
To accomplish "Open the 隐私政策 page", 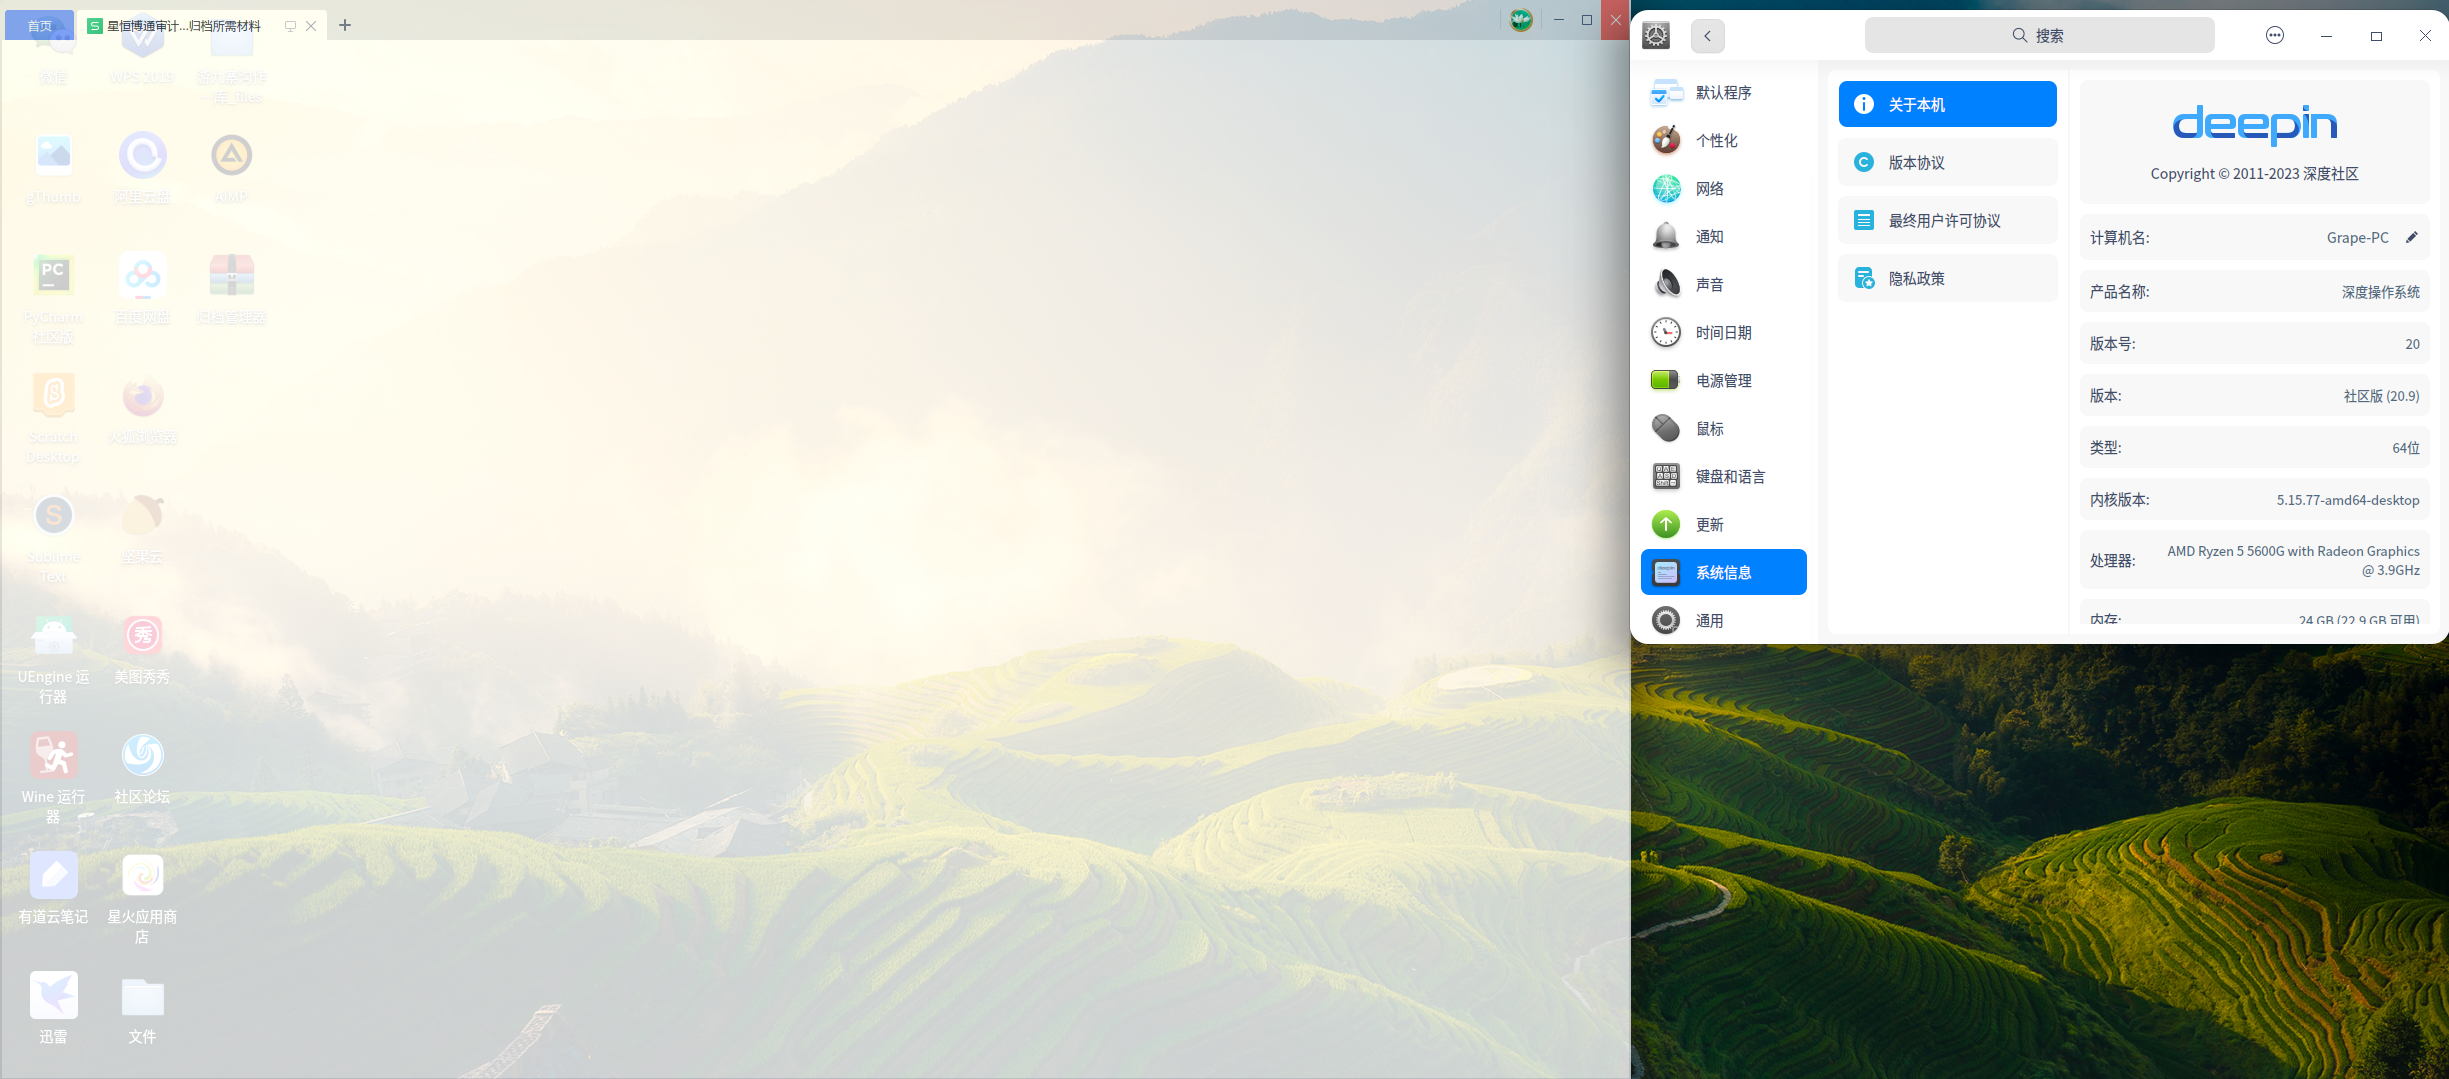I will [x=1948, y=278].
